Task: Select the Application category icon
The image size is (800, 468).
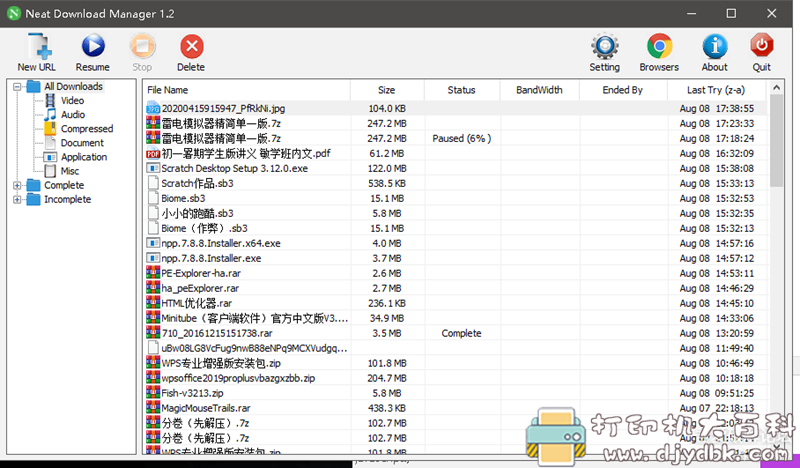Action: 50,157
